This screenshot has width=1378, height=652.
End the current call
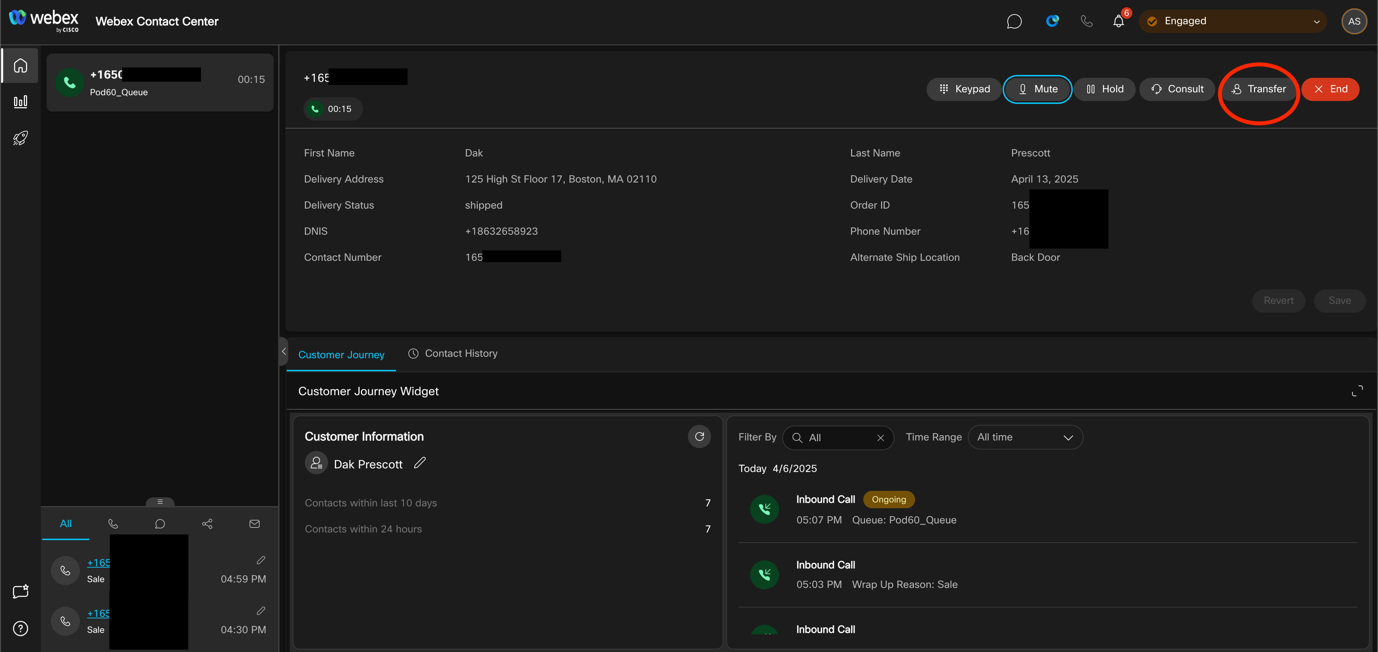click(1330, 89)
